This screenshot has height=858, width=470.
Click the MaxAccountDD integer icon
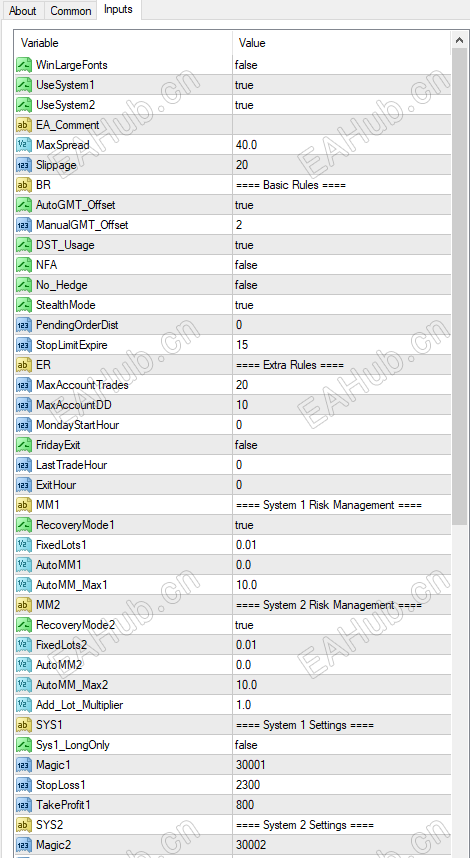coord(24,405)
